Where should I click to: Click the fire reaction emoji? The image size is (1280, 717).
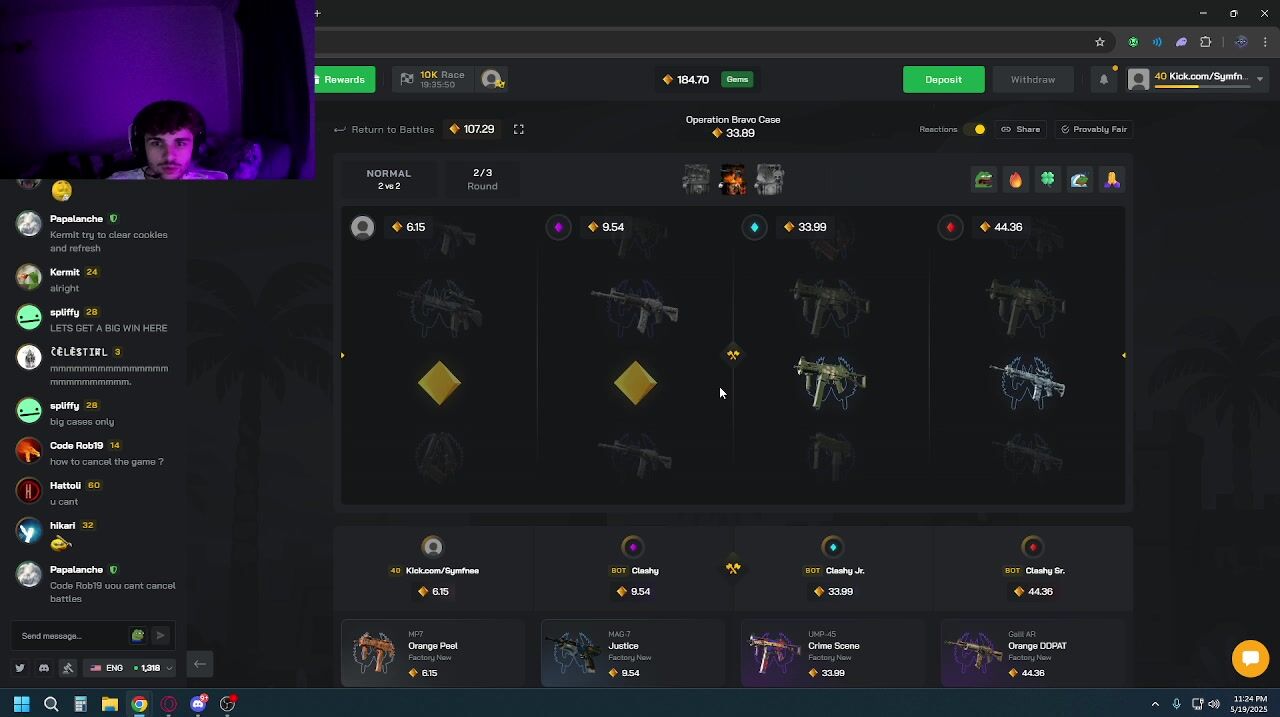[x=1015, y=180]
